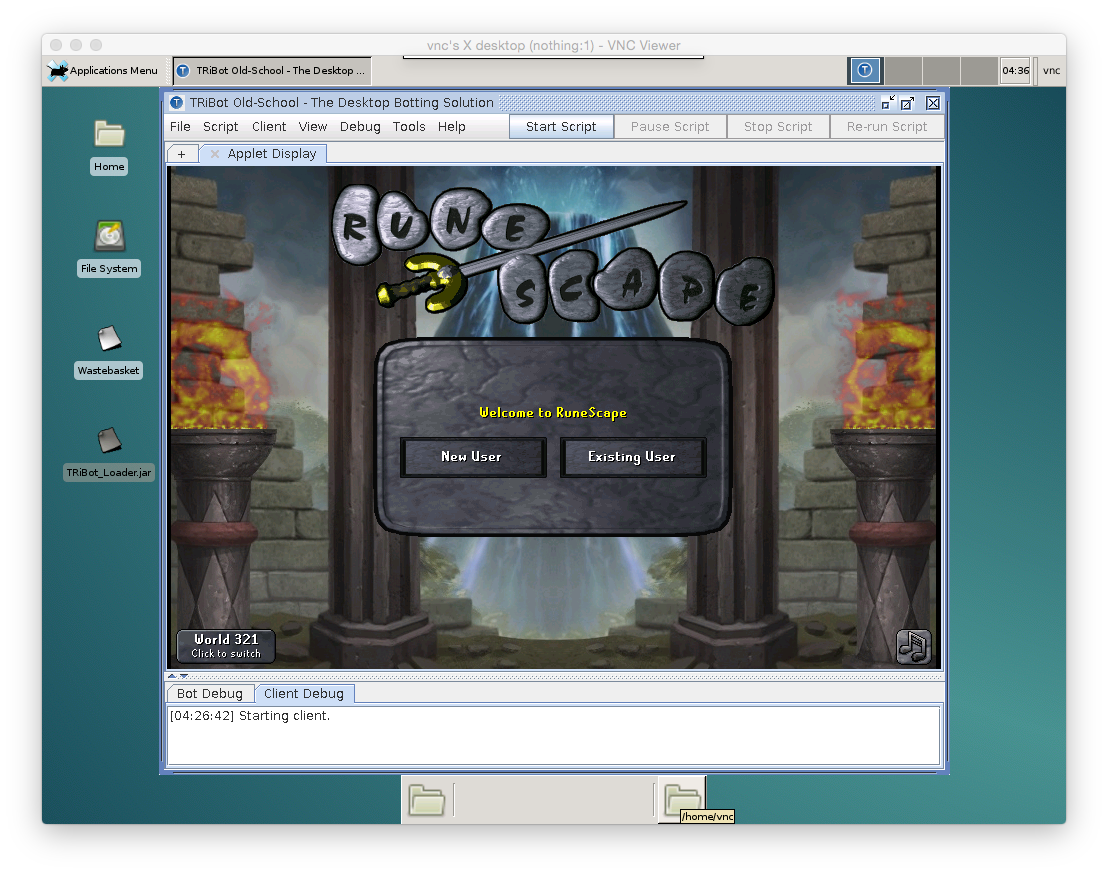The width and height of the screenshot is (1108, 874).
Task: Click the Start Script button
Action: [x=561, y=126]
